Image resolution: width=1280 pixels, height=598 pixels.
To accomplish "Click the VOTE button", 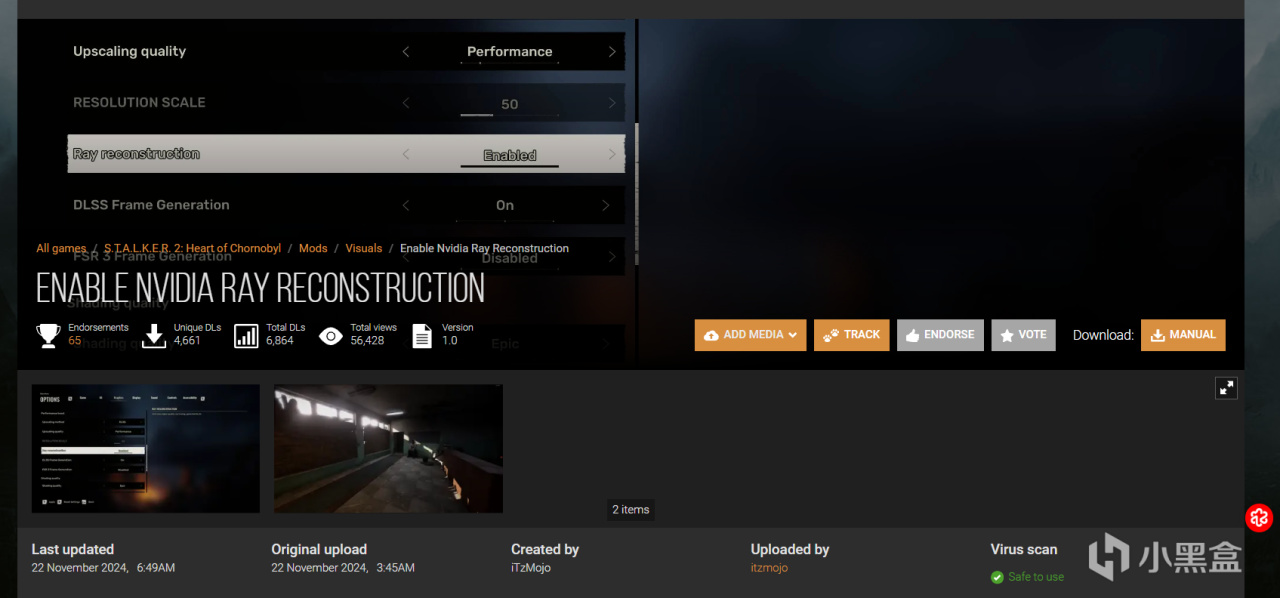I will pos(1023,335).
